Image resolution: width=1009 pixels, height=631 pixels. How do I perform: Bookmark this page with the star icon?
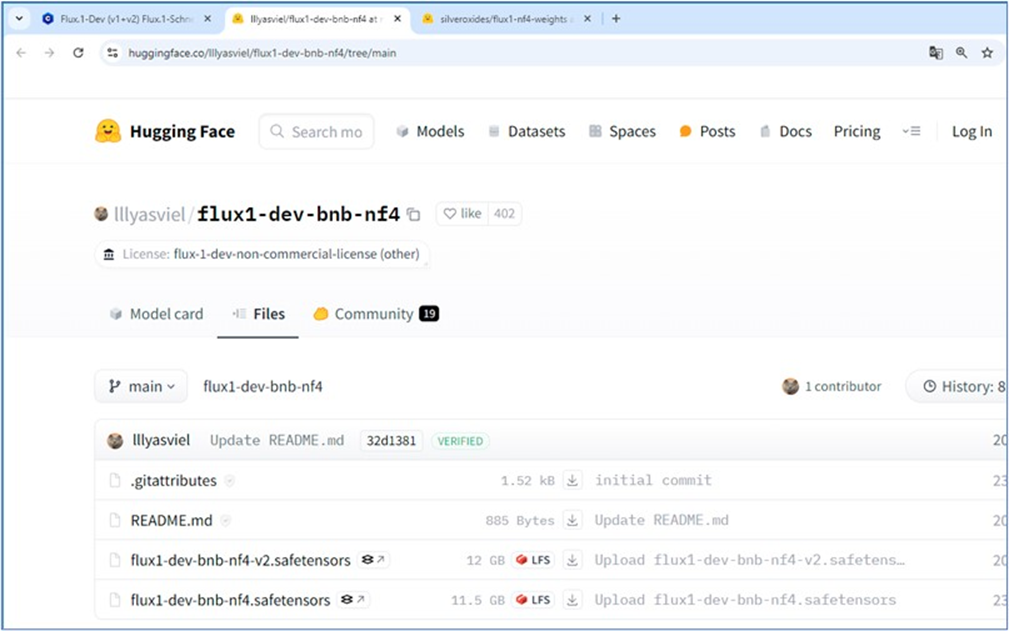click(x=987, y=53)
